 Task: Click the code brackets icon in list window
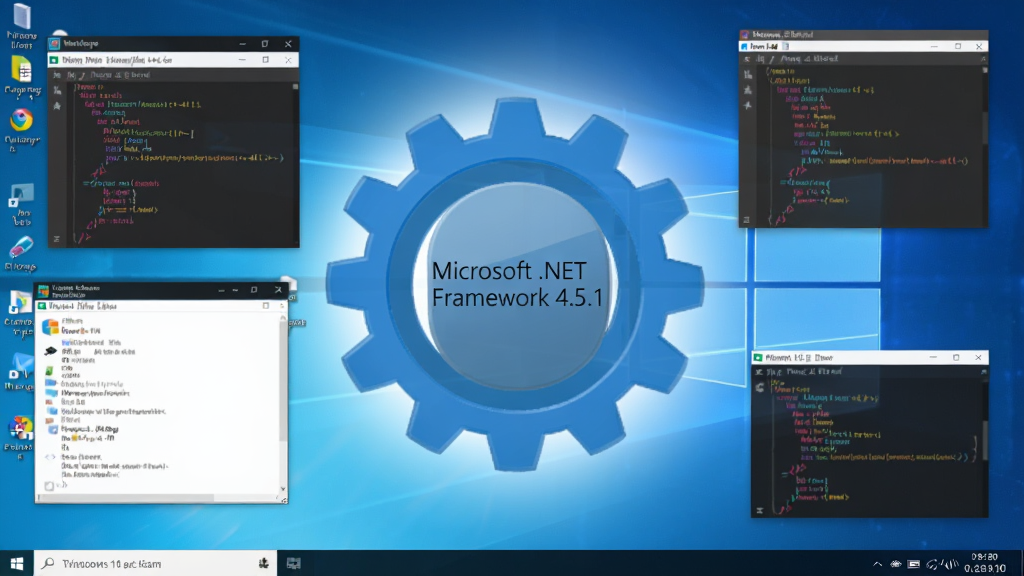(50, 457)
